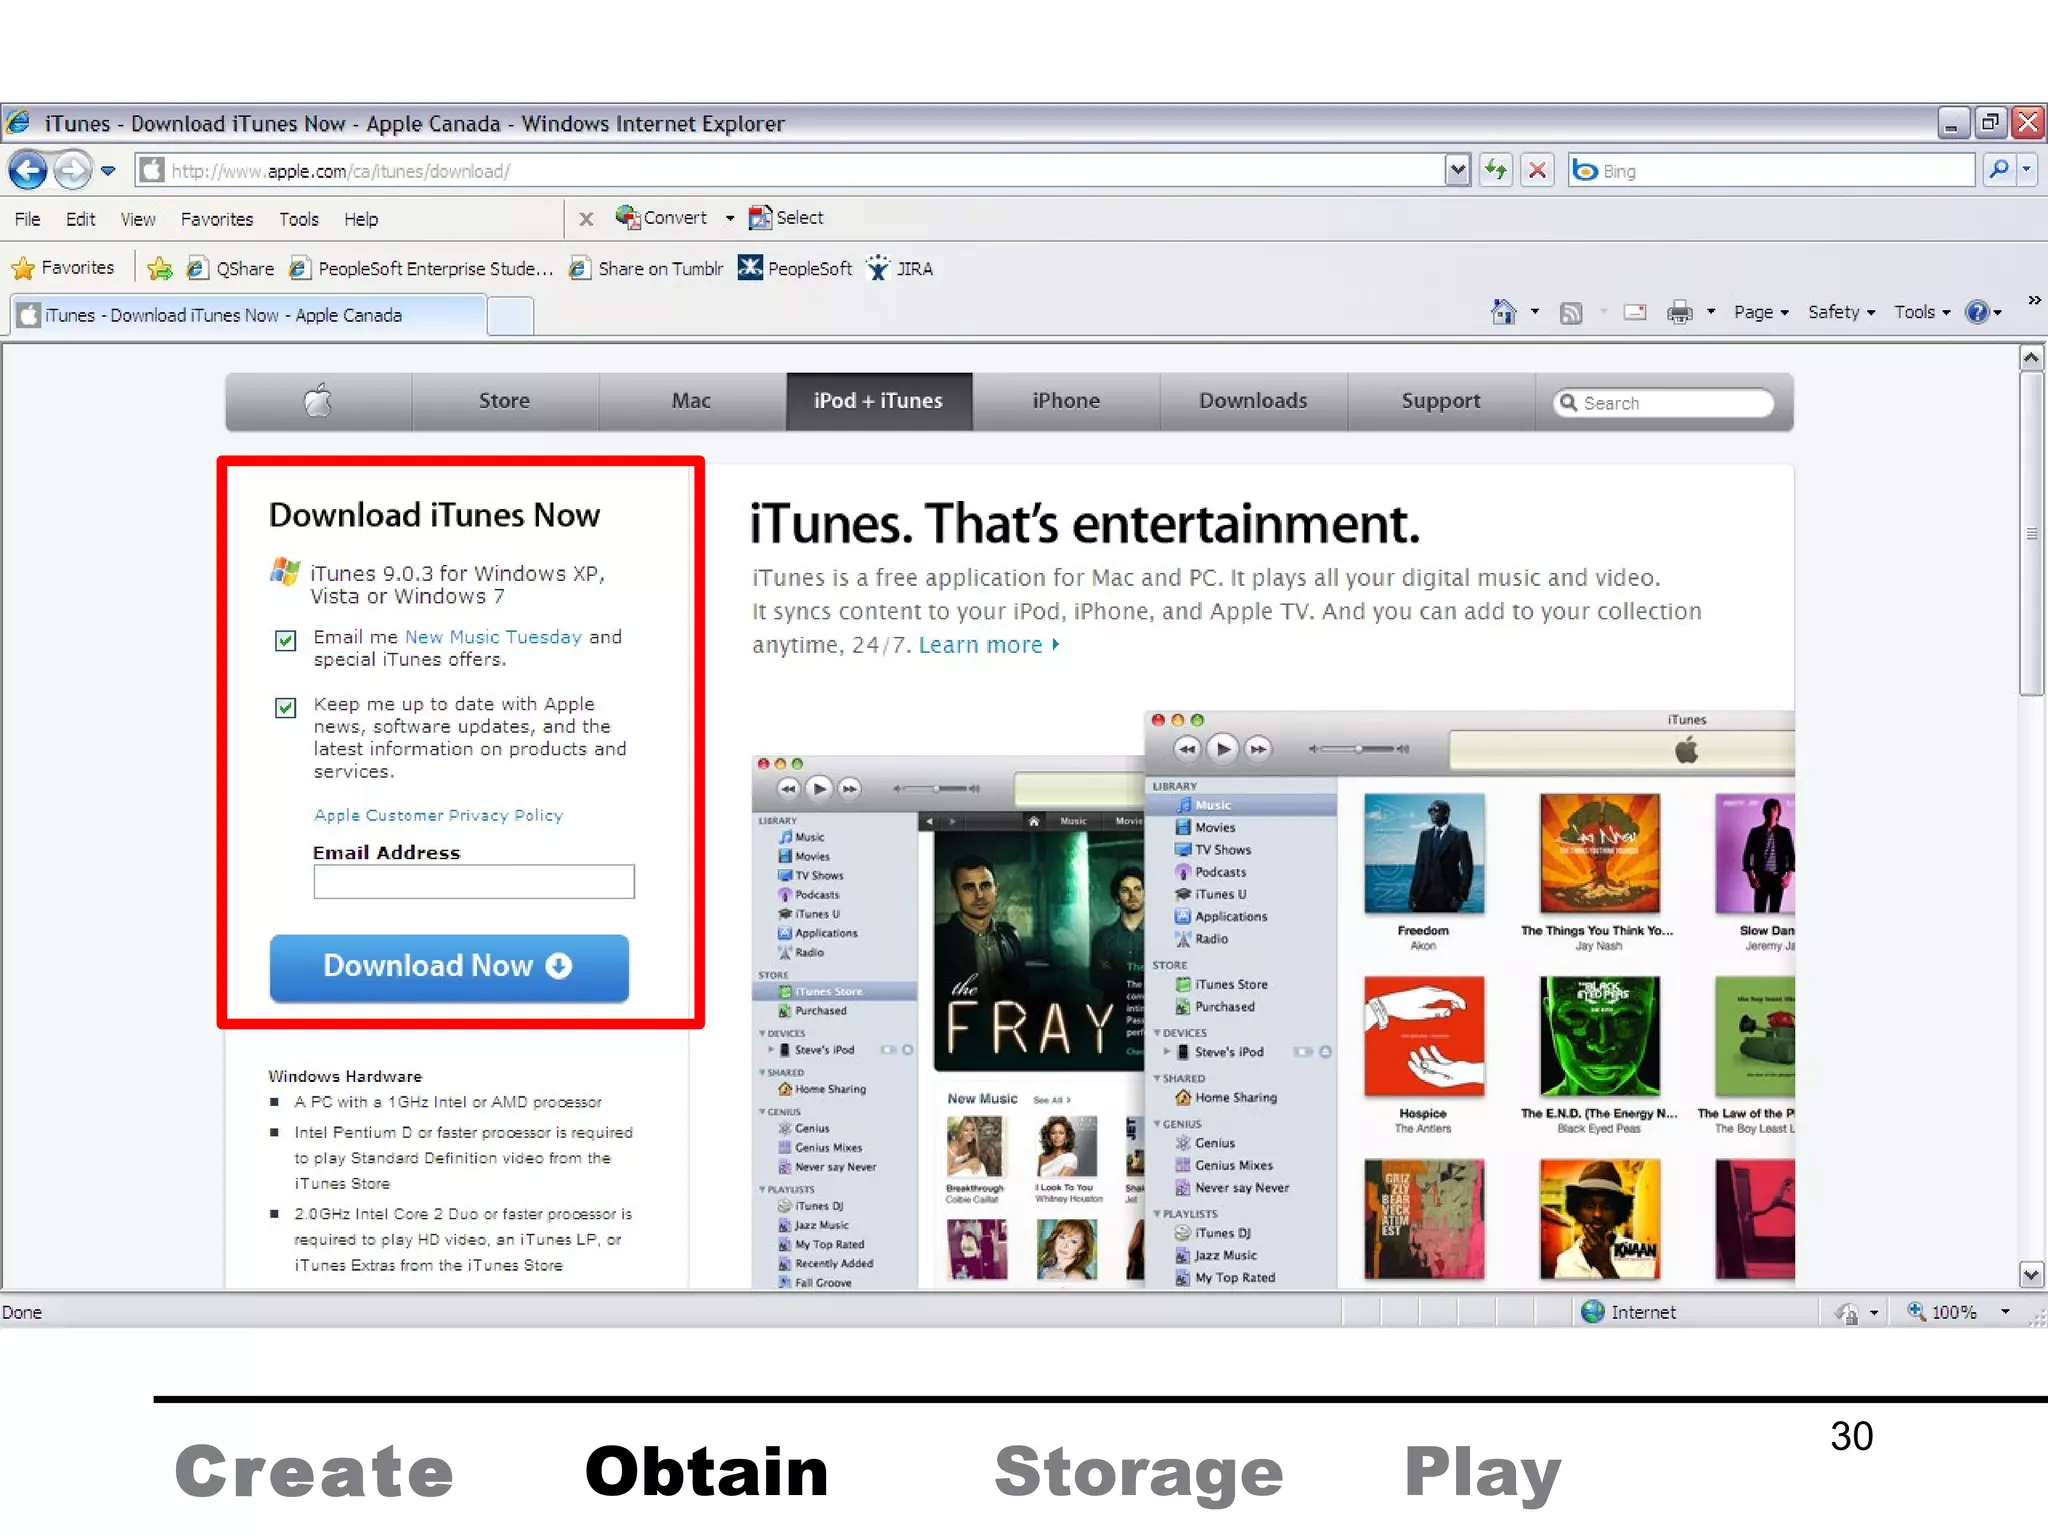Click the Stop loading red X icon
2048x1536 pixels.
(x=1538, y=171)
